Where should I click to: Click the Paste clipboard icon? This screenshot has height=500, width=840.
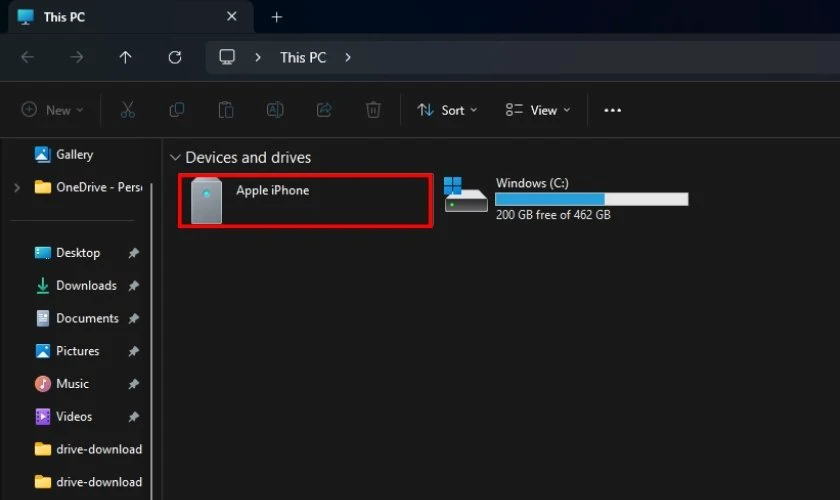[226, 110]
